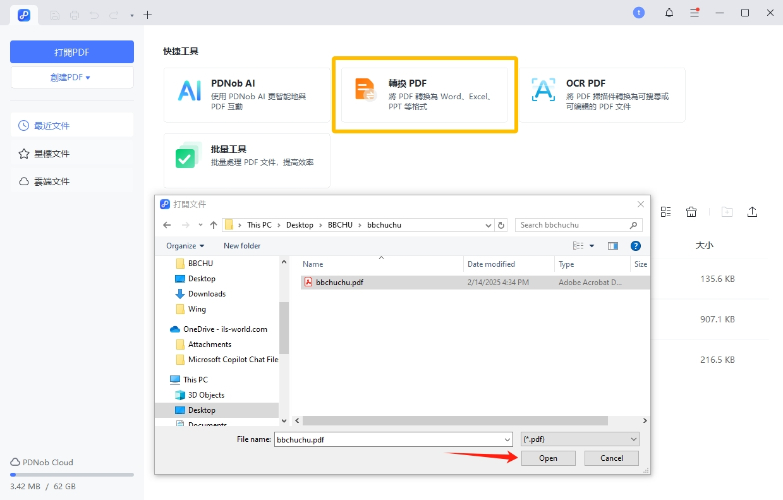Screen dimensions: 783x500
Task: Click the orange convert PDF icon
Action: 365,90
